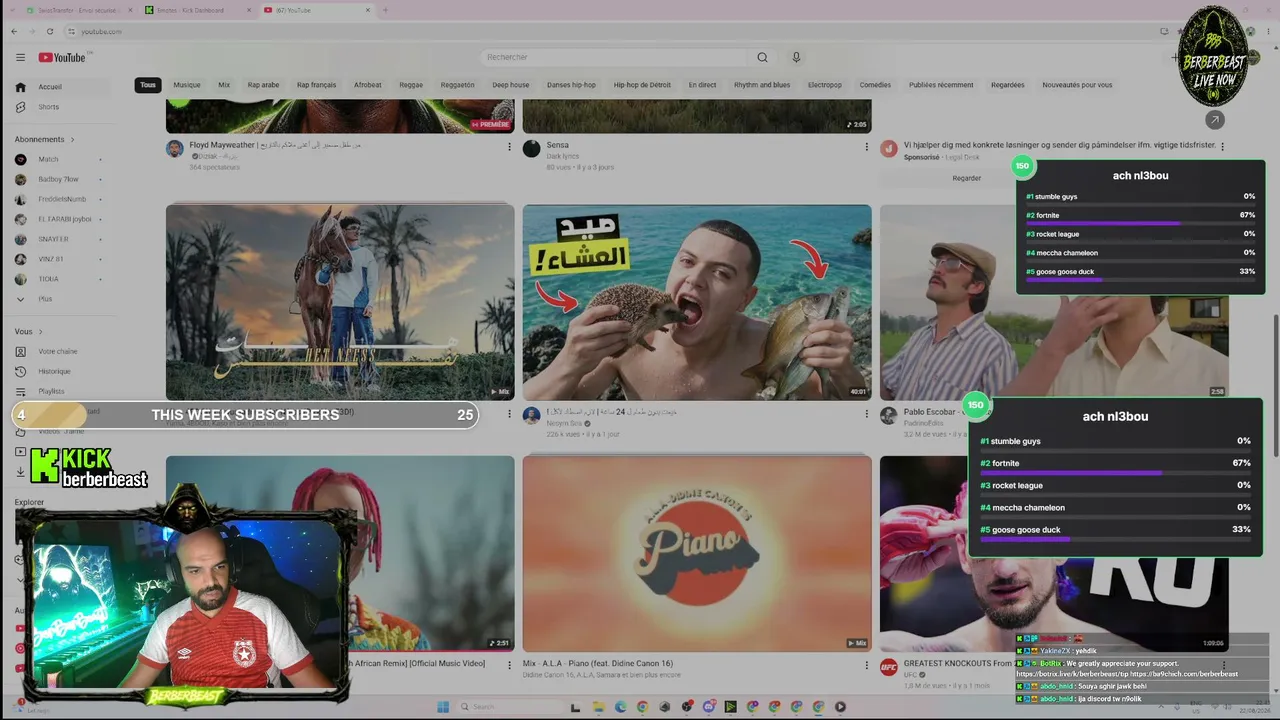This screenshot has height=720, width=1280.
Task: Select the Tous filter chip
Action: pyautogui.click(x=148, y=85)
